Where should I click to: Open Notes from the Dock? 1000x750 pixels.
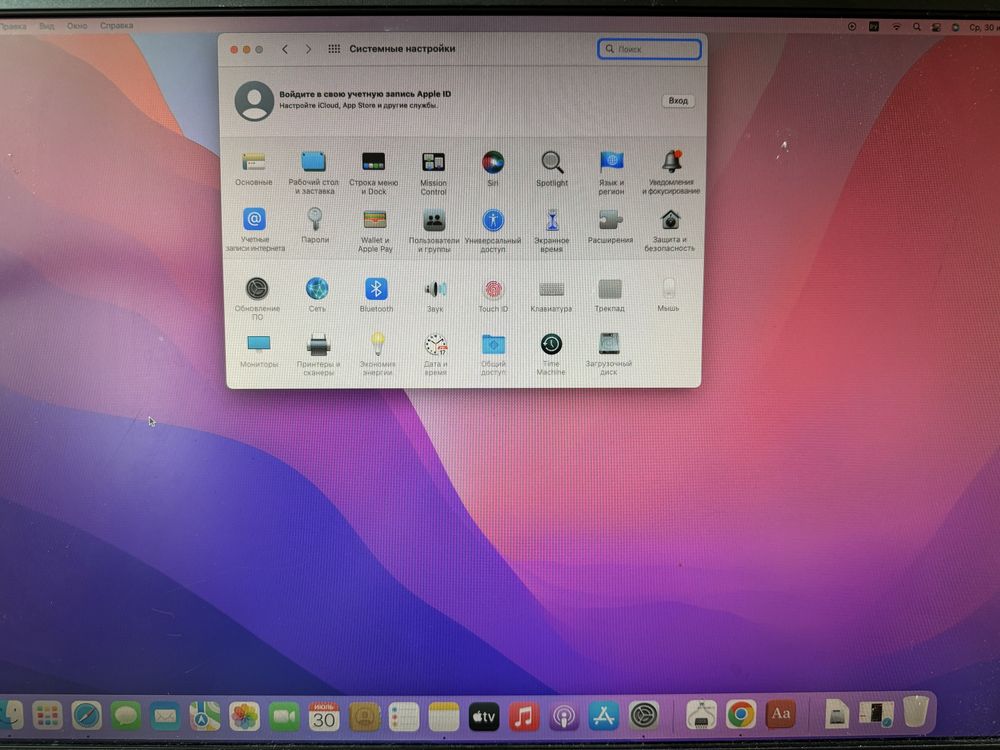pyautogui.click(x=444, y=716)
